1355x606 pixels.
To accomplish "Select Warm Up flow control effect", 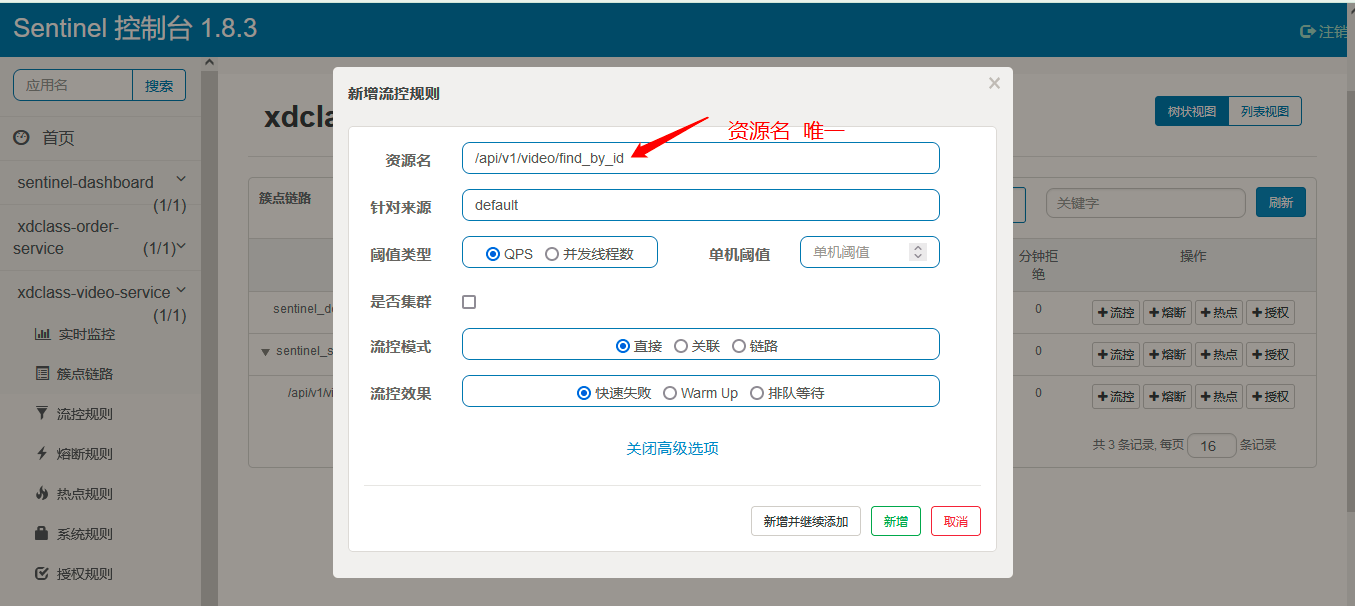I will 670,393.
